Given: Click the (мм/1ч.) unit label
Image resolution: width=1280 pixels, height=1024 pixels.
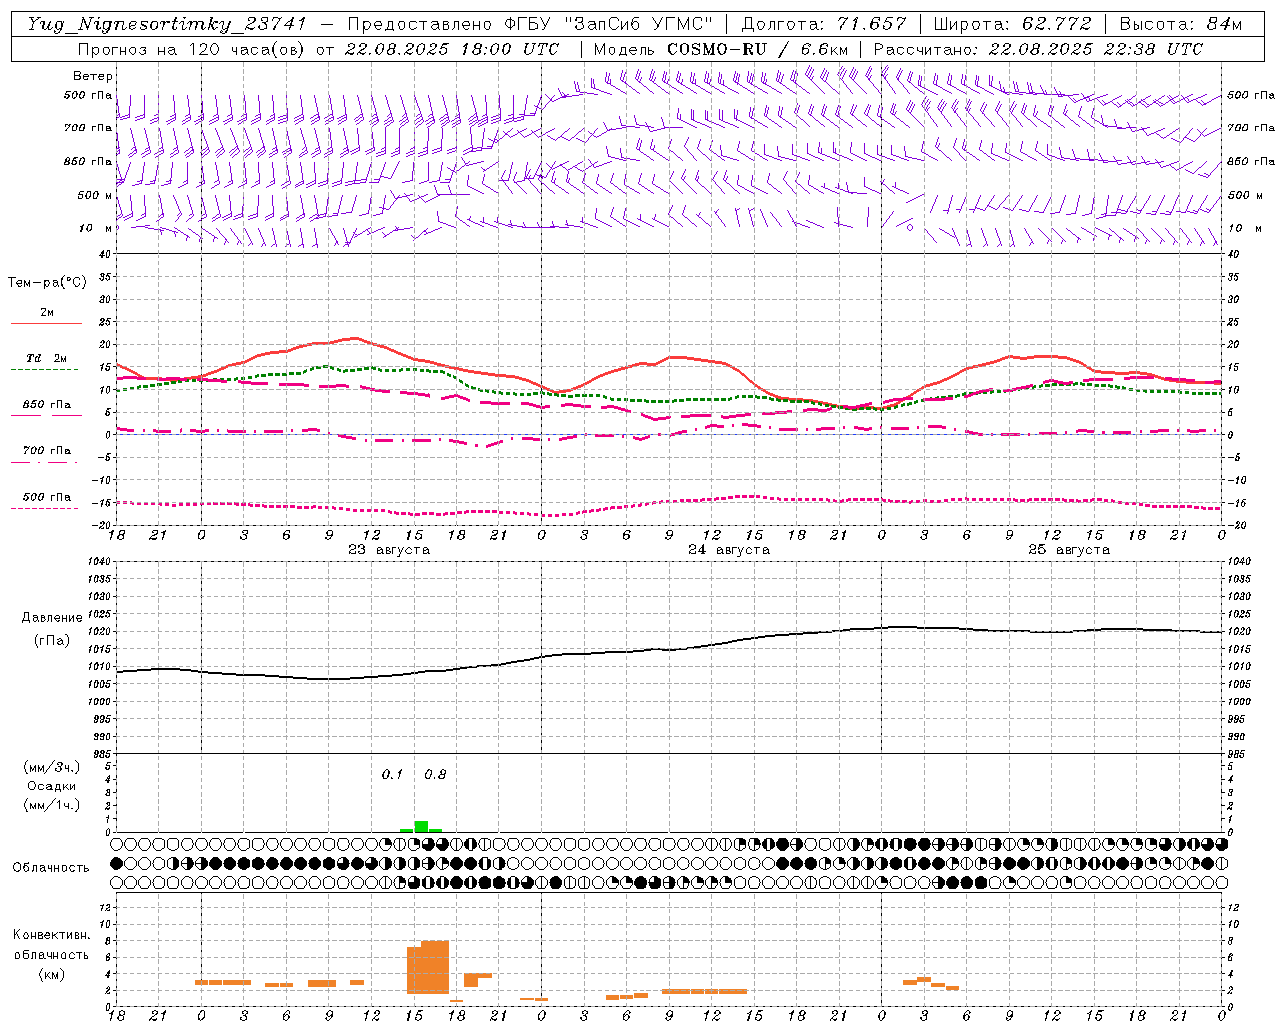Looking at the screenshot, I should pos(52,805).
